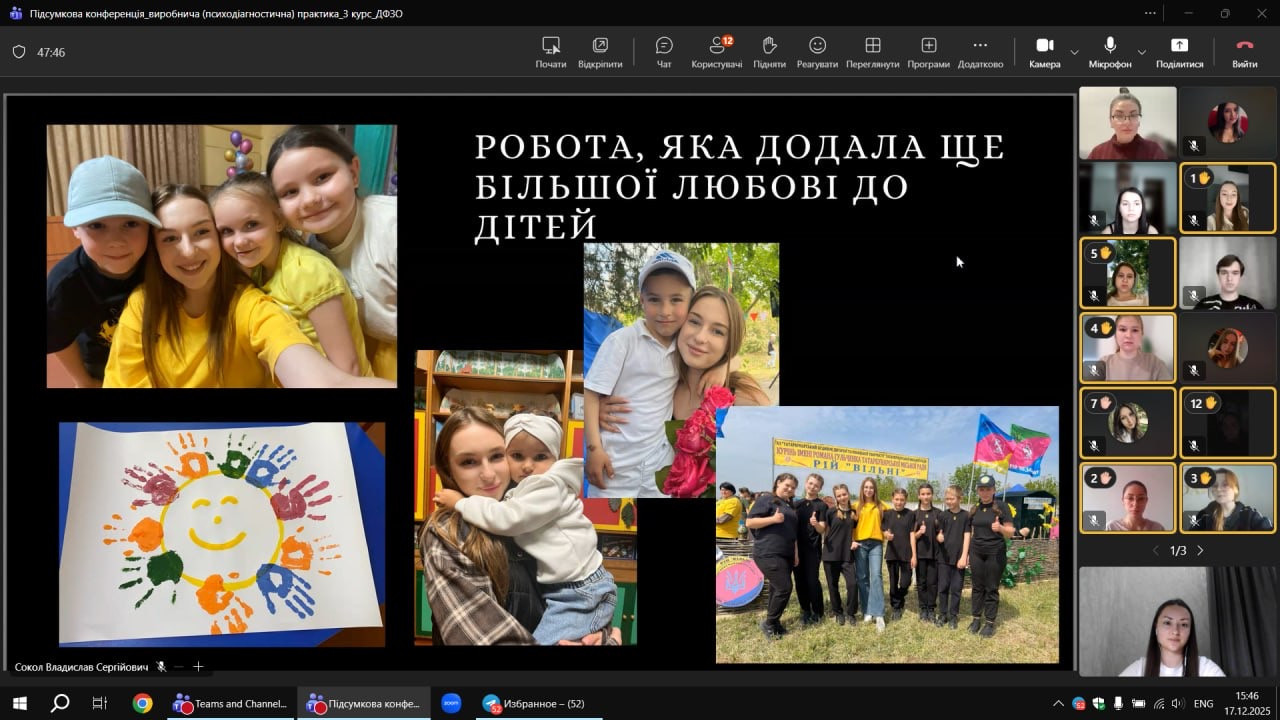Open the Чат (chat) panel

pos(664,52)
